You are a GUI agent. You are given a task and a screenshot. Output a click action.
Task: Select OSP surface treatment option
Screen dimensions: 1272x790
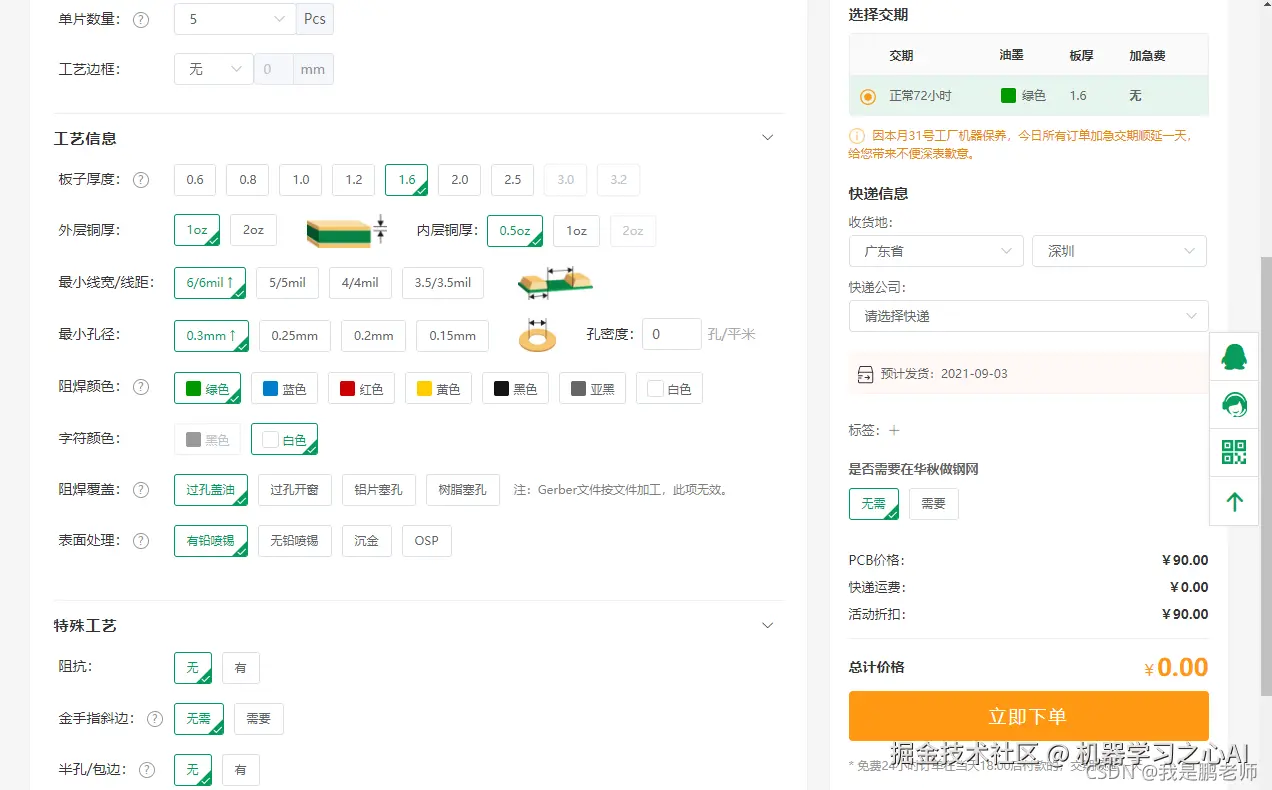click(x=426, y=540)
